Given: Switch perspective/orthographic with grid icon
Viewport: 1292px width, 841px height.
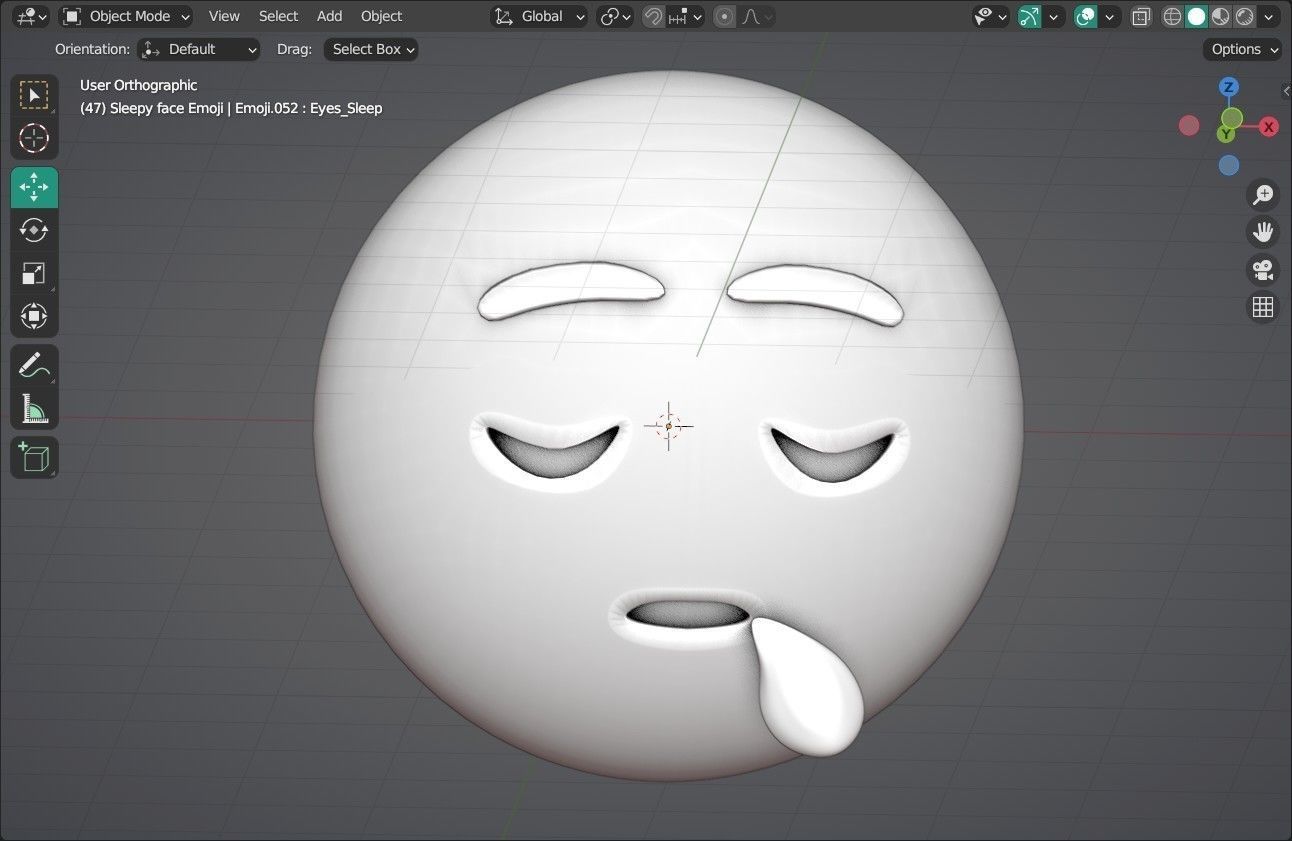Looking at the screenshot, I should coord(1263,307).
